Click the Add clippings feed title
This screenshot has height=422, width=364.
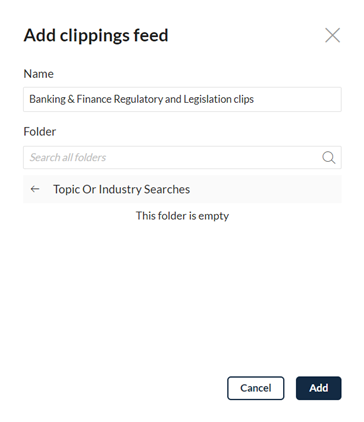(96, 35)
